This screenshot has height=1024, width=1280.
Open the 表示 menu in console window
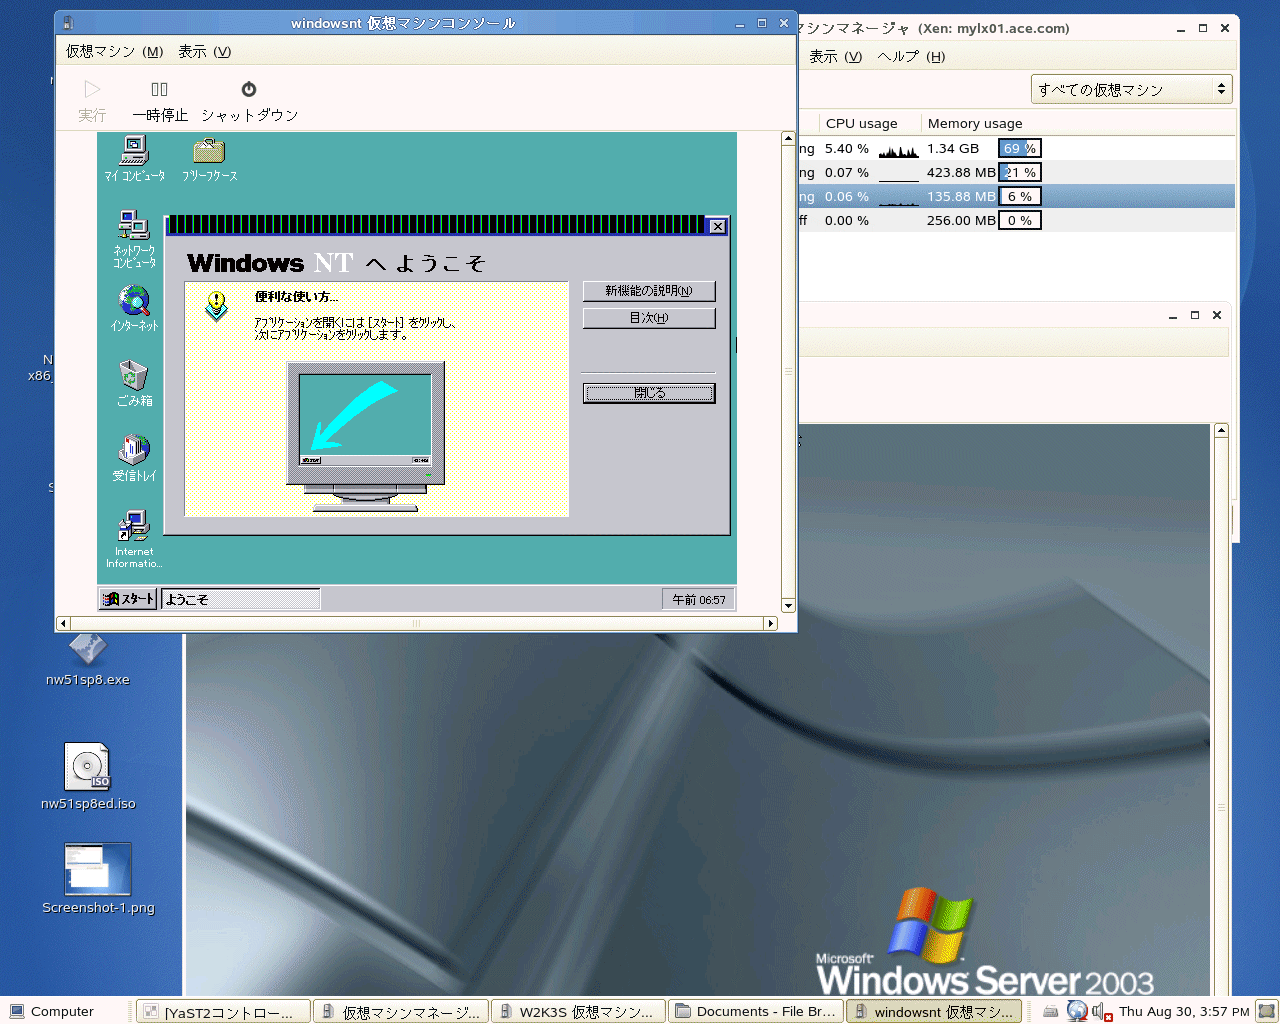click(x=204, y=52)
